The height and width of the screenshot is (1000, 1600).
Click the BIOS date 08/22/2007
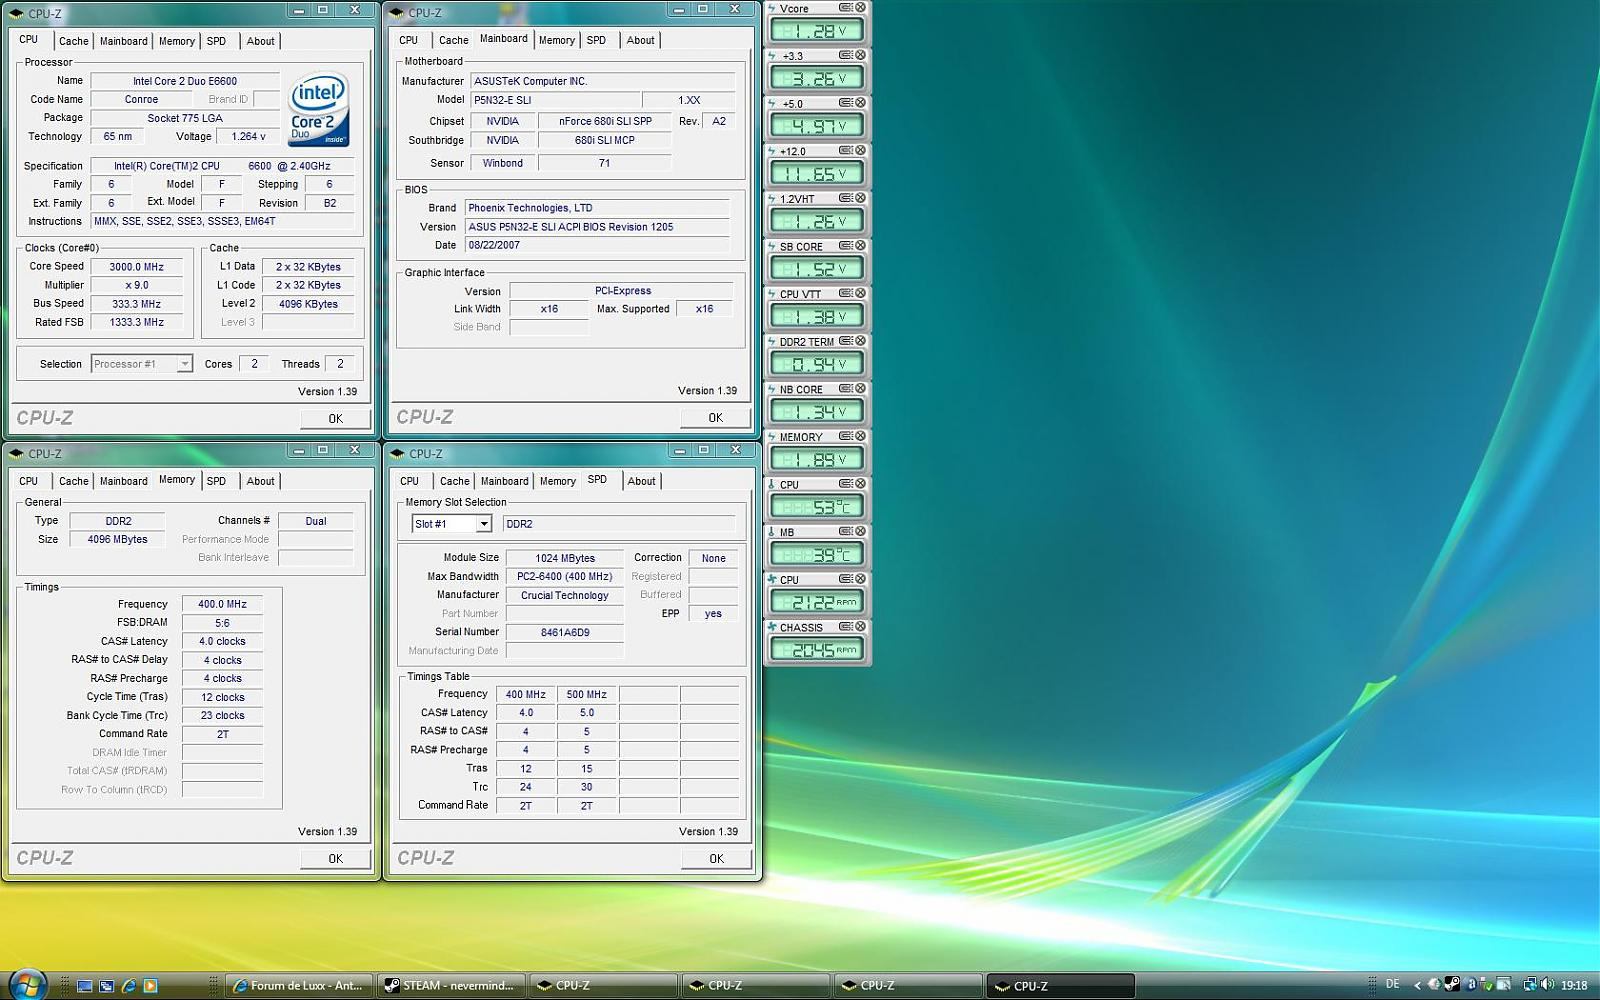point(597,245)
